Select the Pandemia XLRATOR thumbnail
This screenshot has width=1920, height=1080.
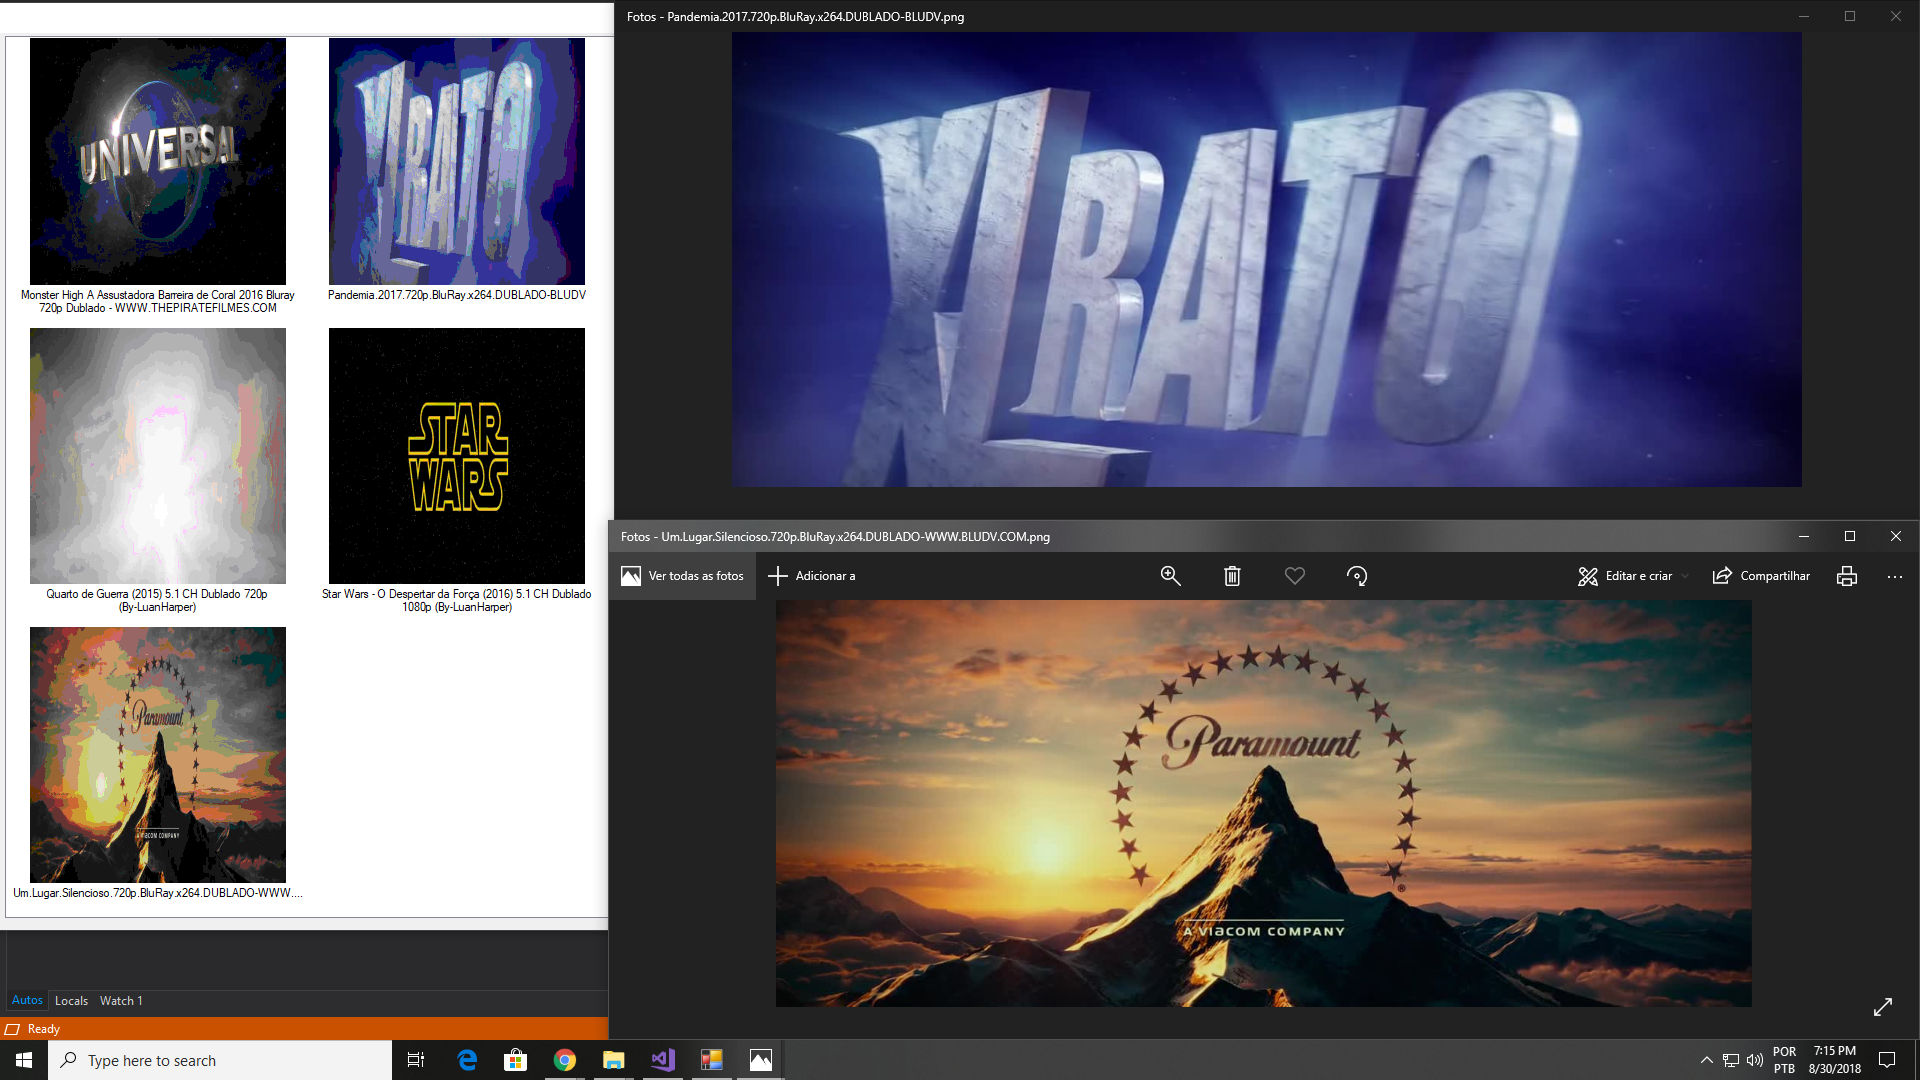click(x=457, y=161)
